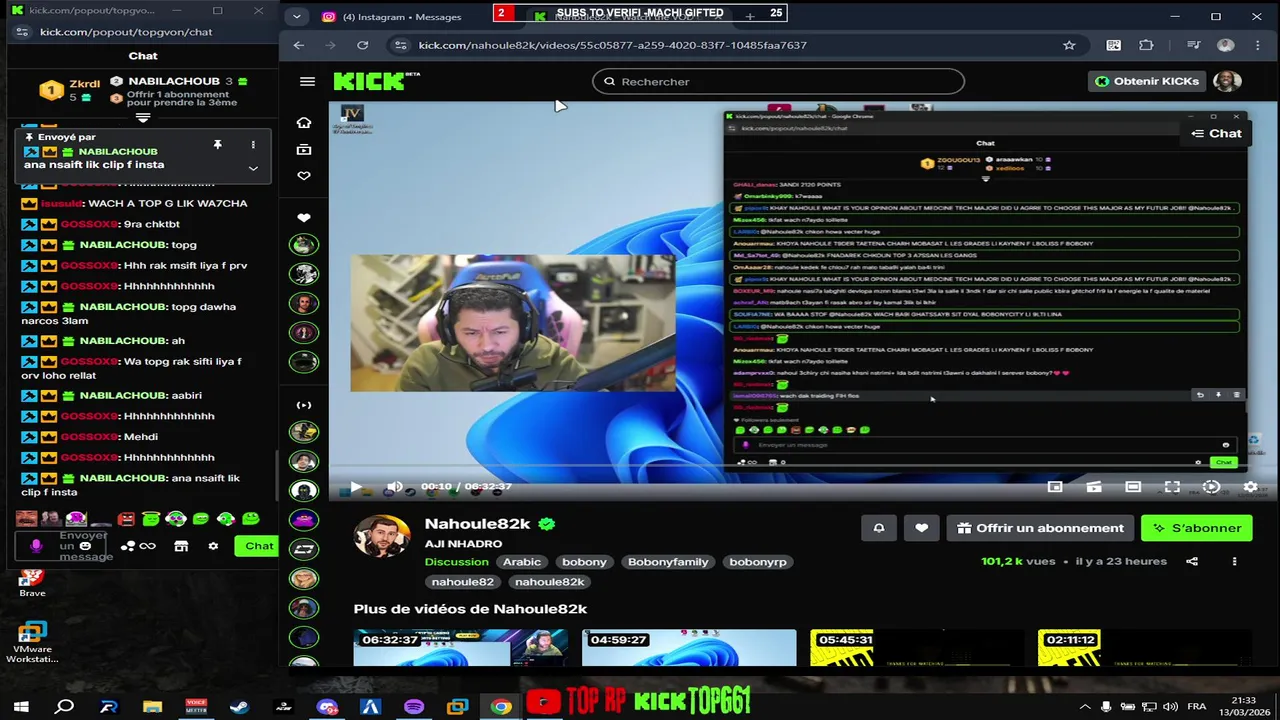Screen dimensions: 1280x720
Task: Select the Bobonyfamily tag
Action: [668, 562]
